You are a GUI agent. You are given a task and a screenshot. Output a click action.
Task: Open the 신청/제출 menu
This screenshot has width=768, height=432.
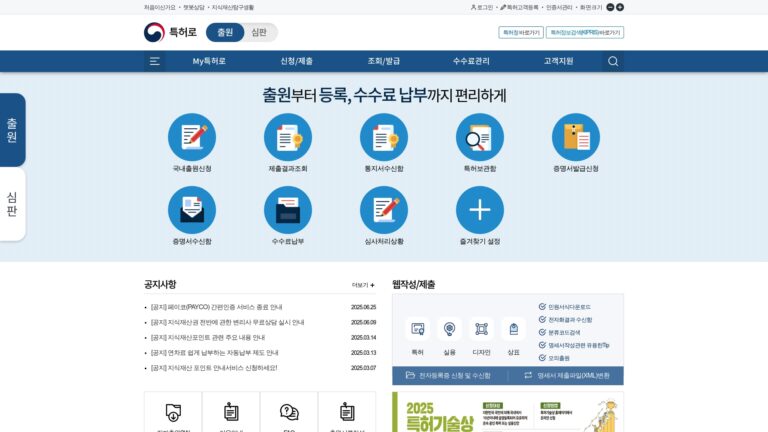[x=296, y=61]
